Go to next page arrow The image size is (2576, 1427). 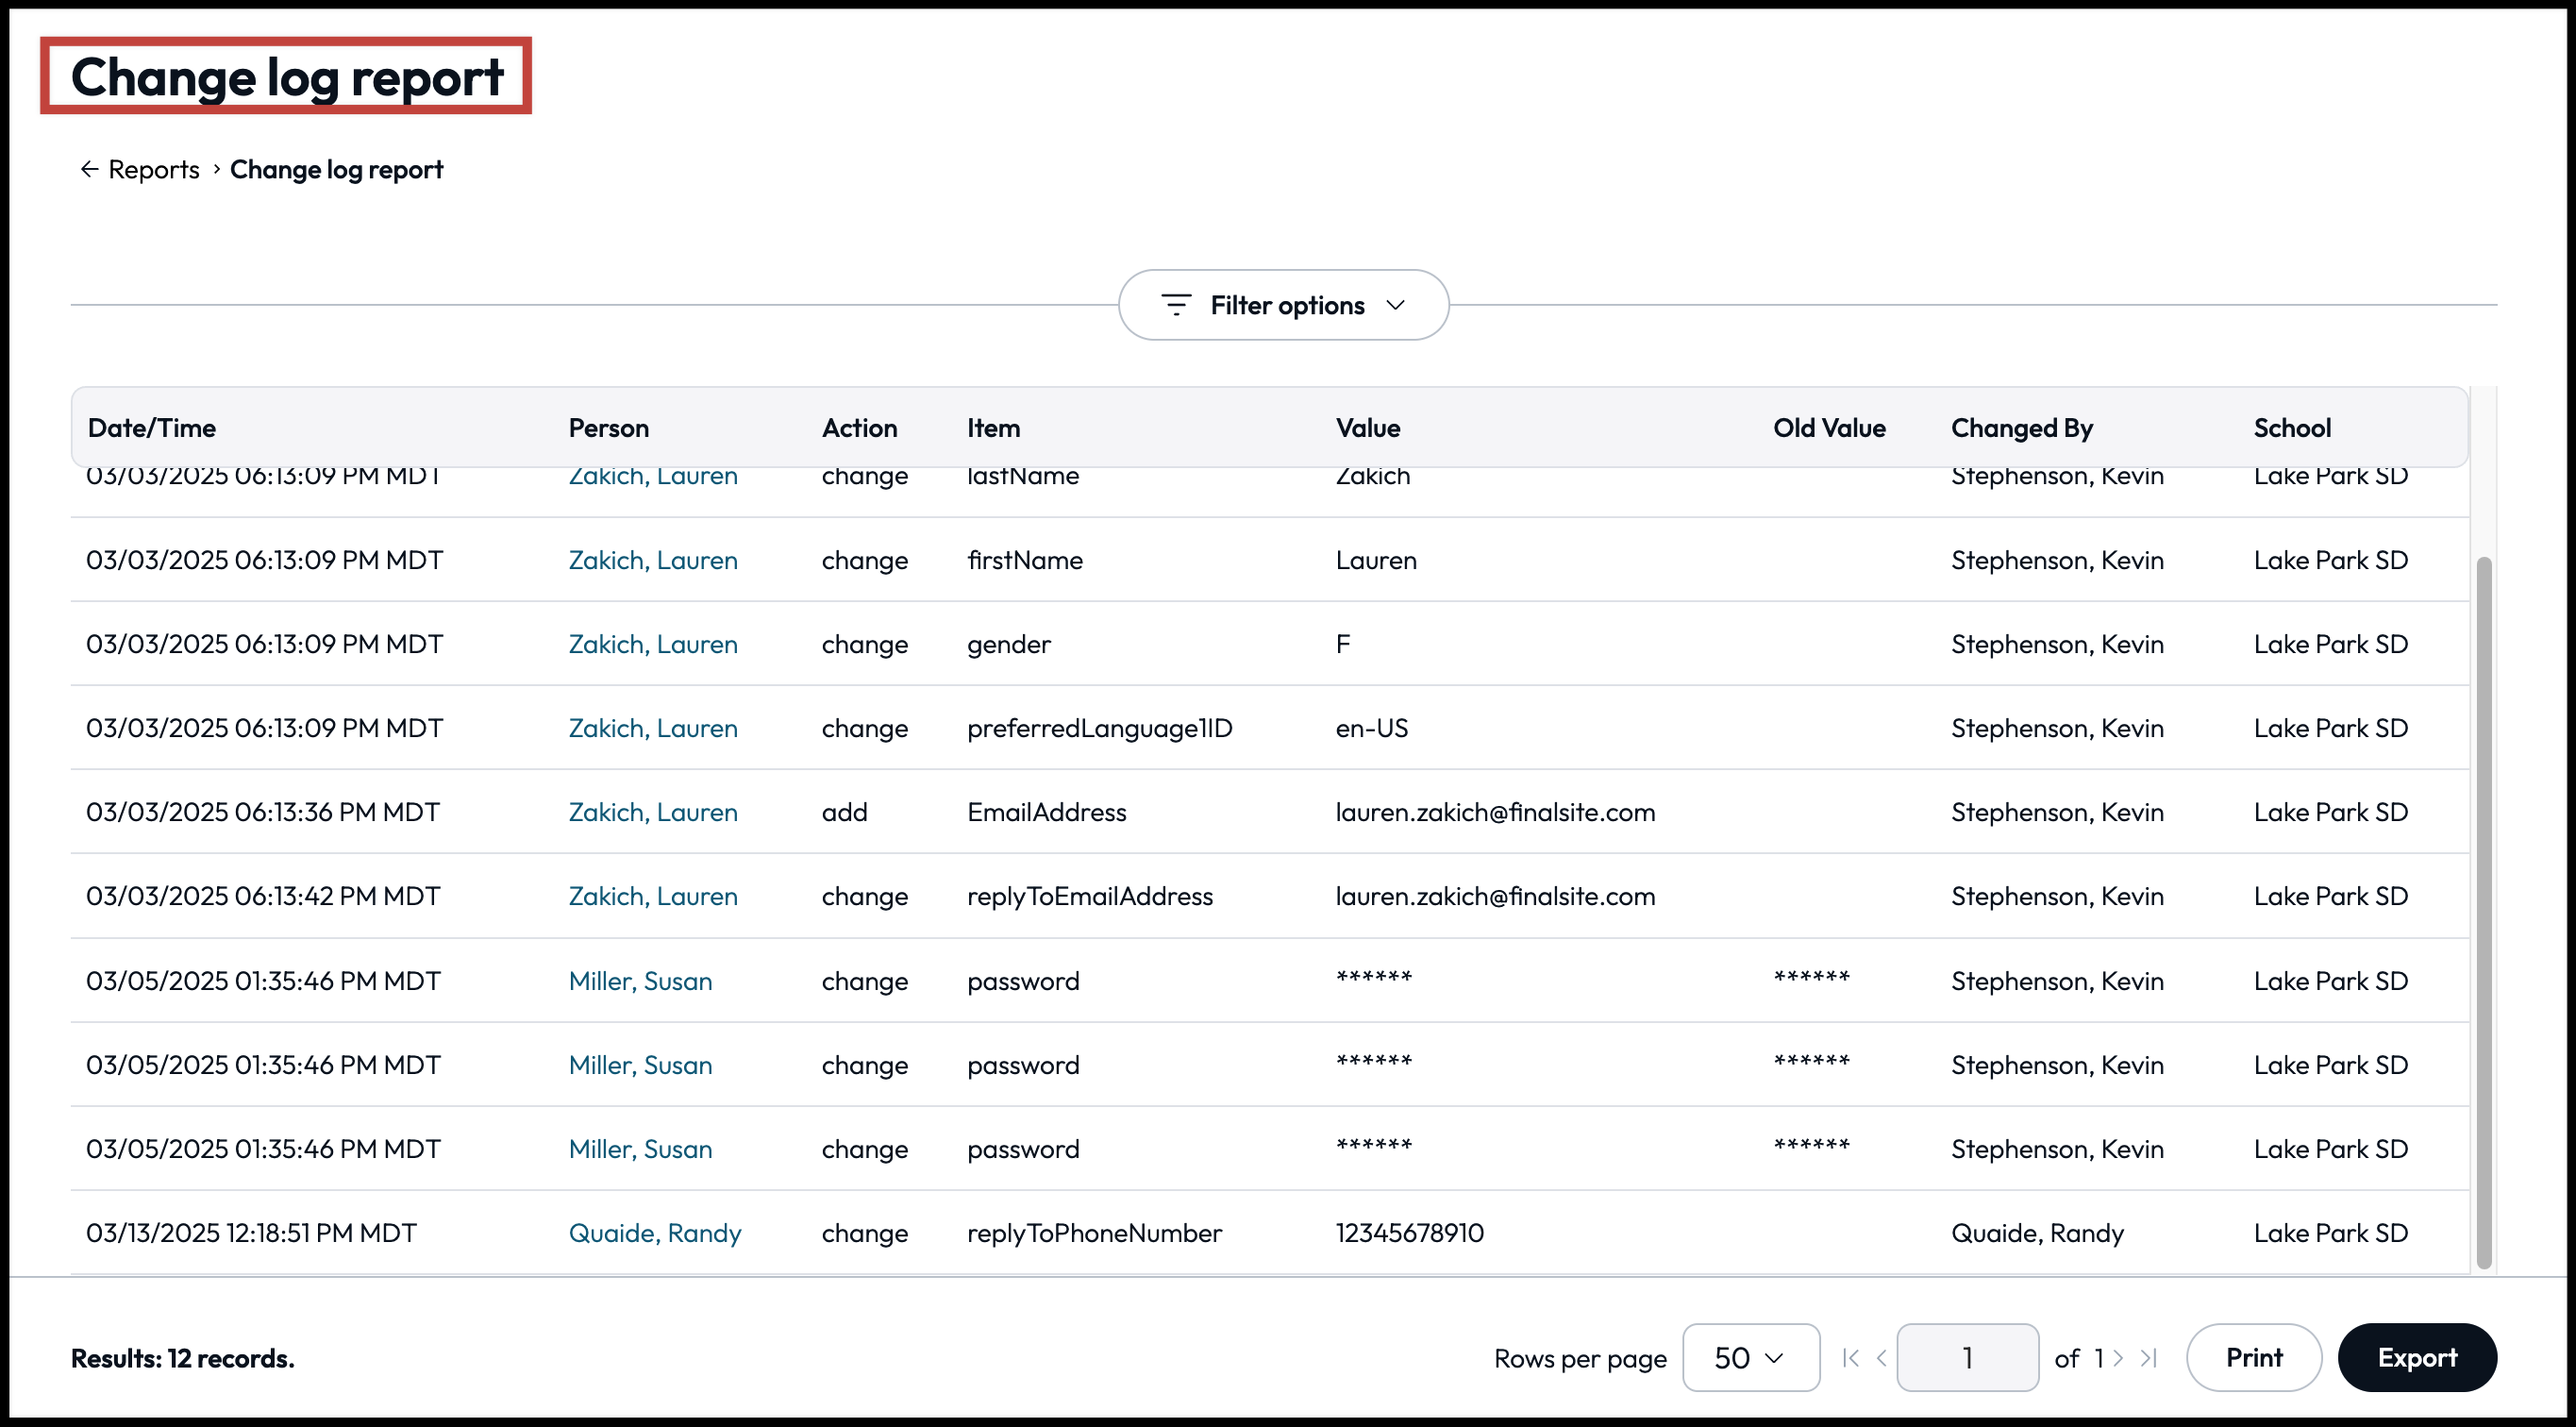pos(2118,1358)
